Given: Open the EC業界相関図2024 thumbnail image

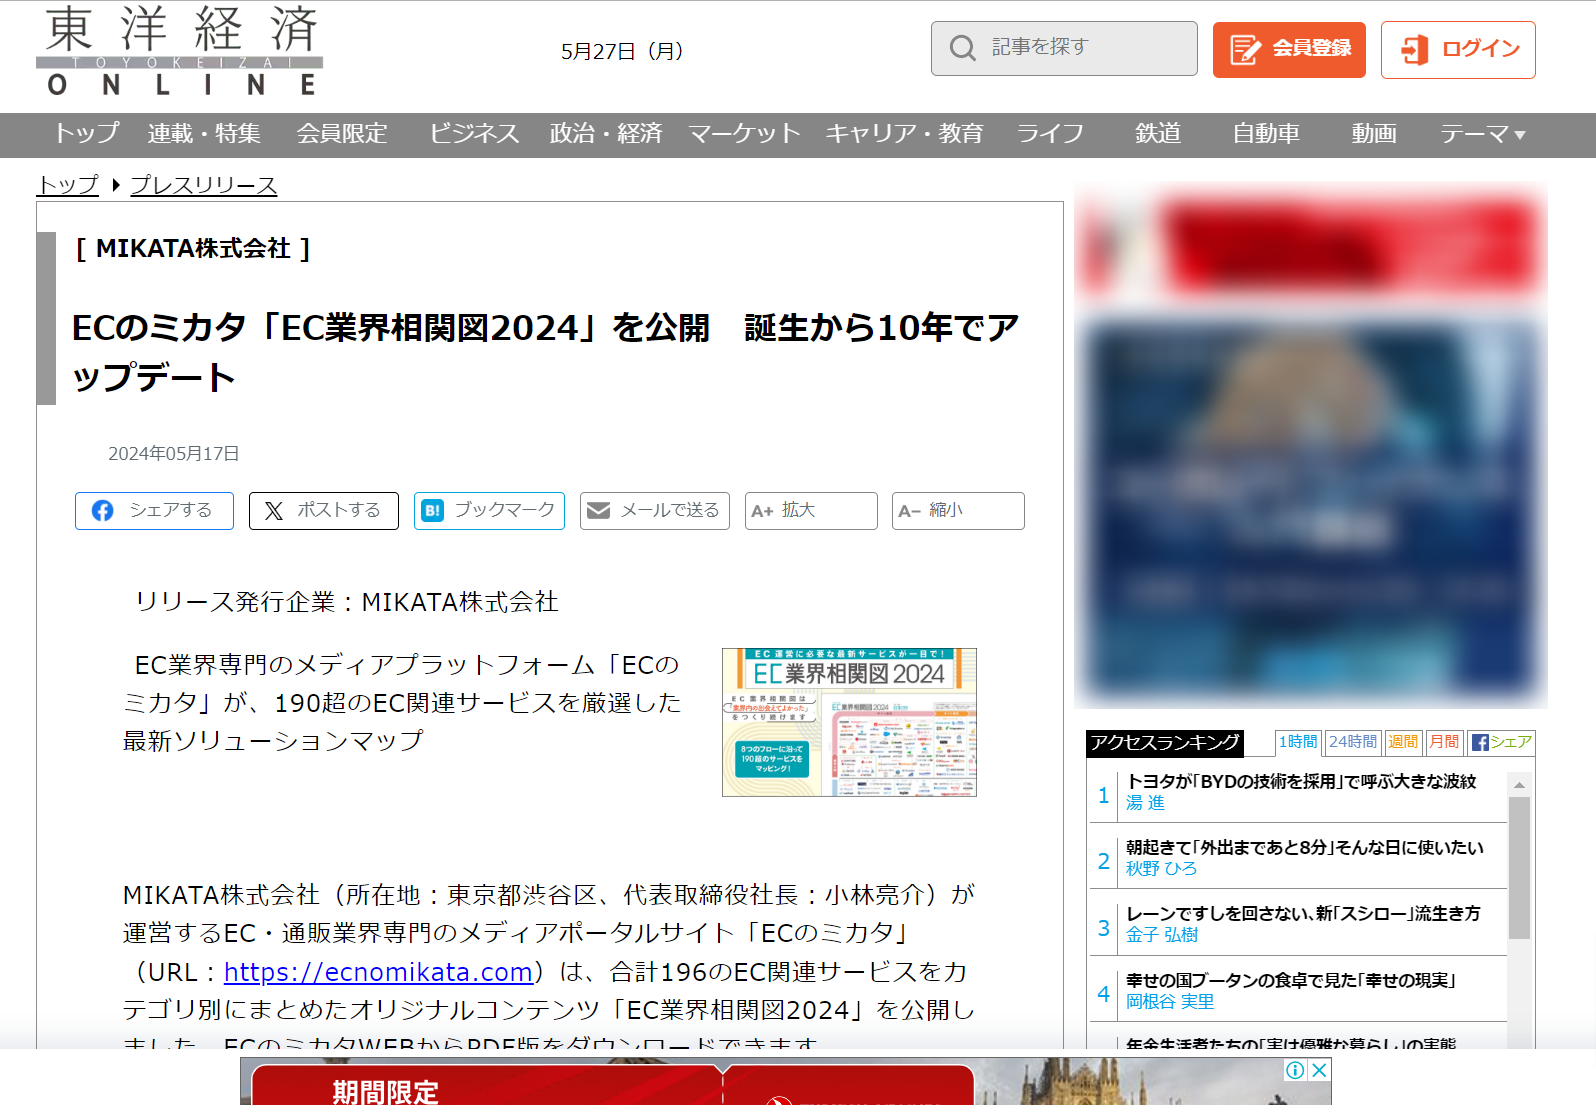Looking at the screenshot, I should tap(849, 722).
